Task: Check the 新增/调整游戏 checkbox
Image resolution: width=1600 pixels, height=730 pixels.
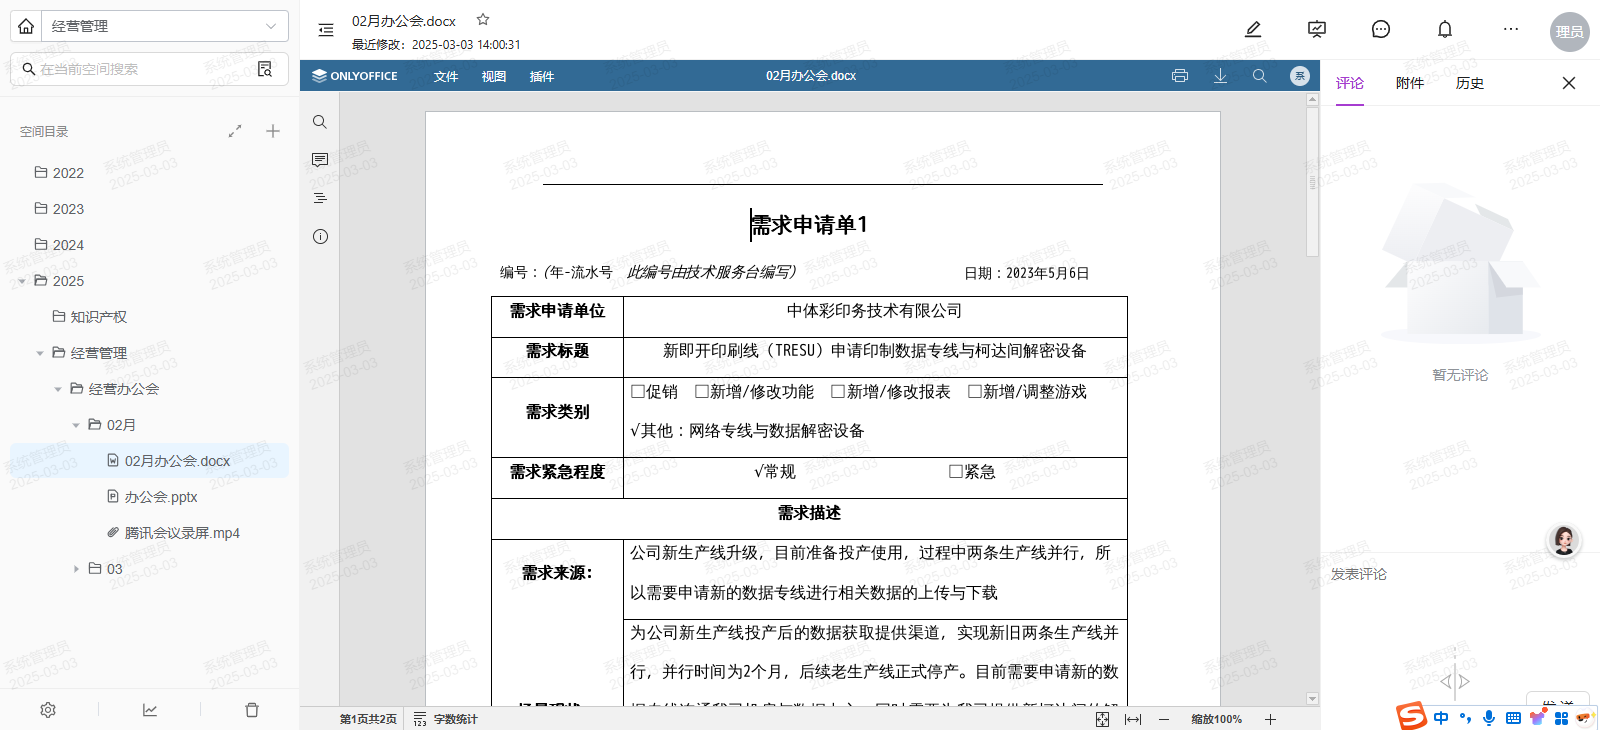Action: point(975,392)
